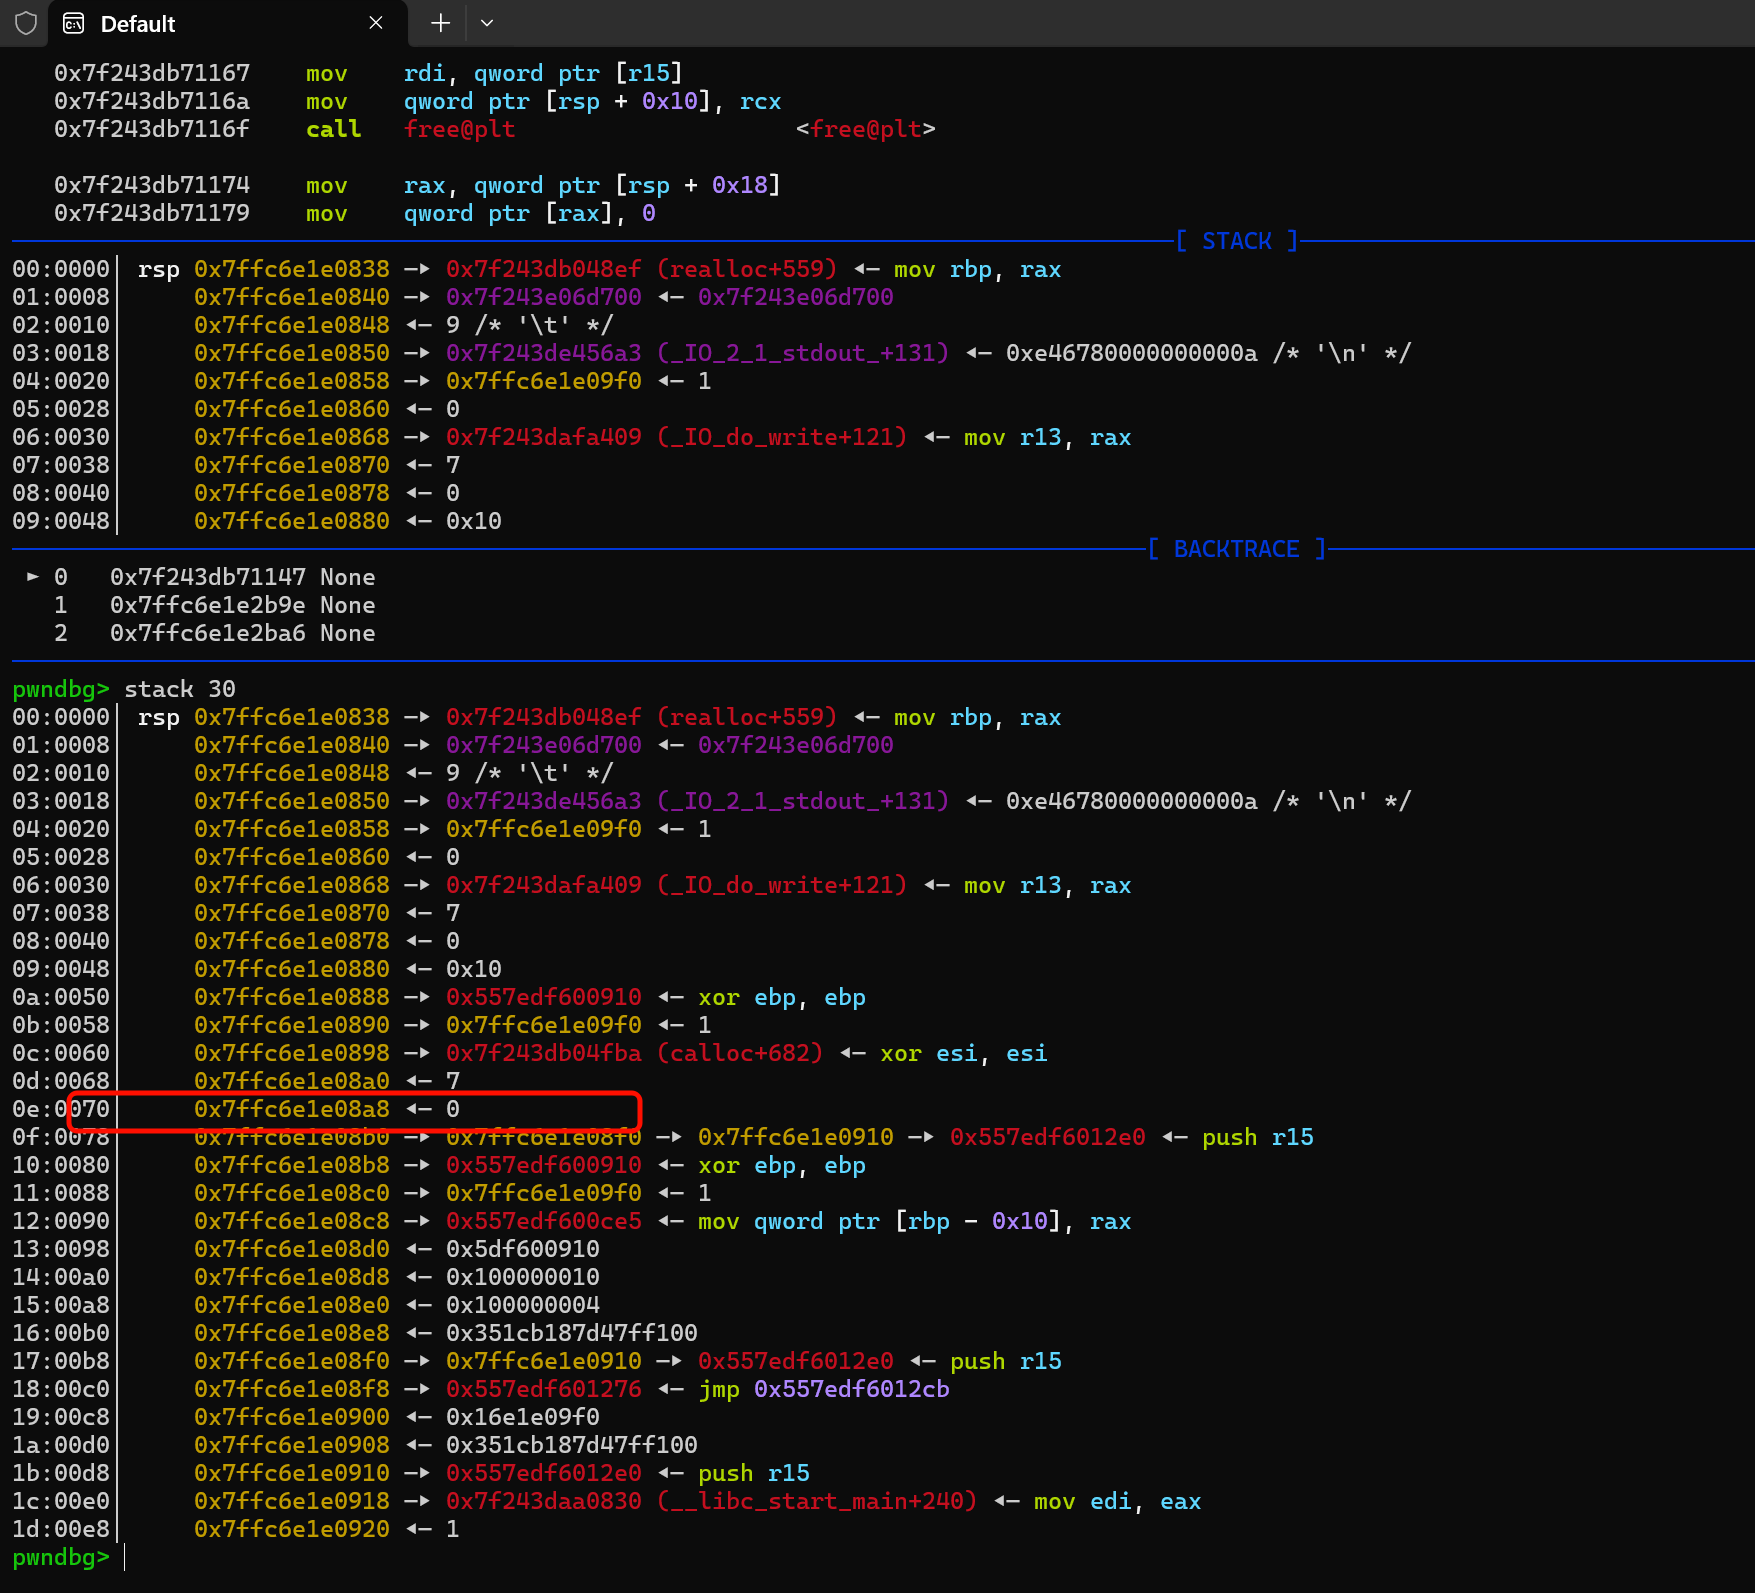
Task: Click the STACK section header
Action: [1236, 241]
